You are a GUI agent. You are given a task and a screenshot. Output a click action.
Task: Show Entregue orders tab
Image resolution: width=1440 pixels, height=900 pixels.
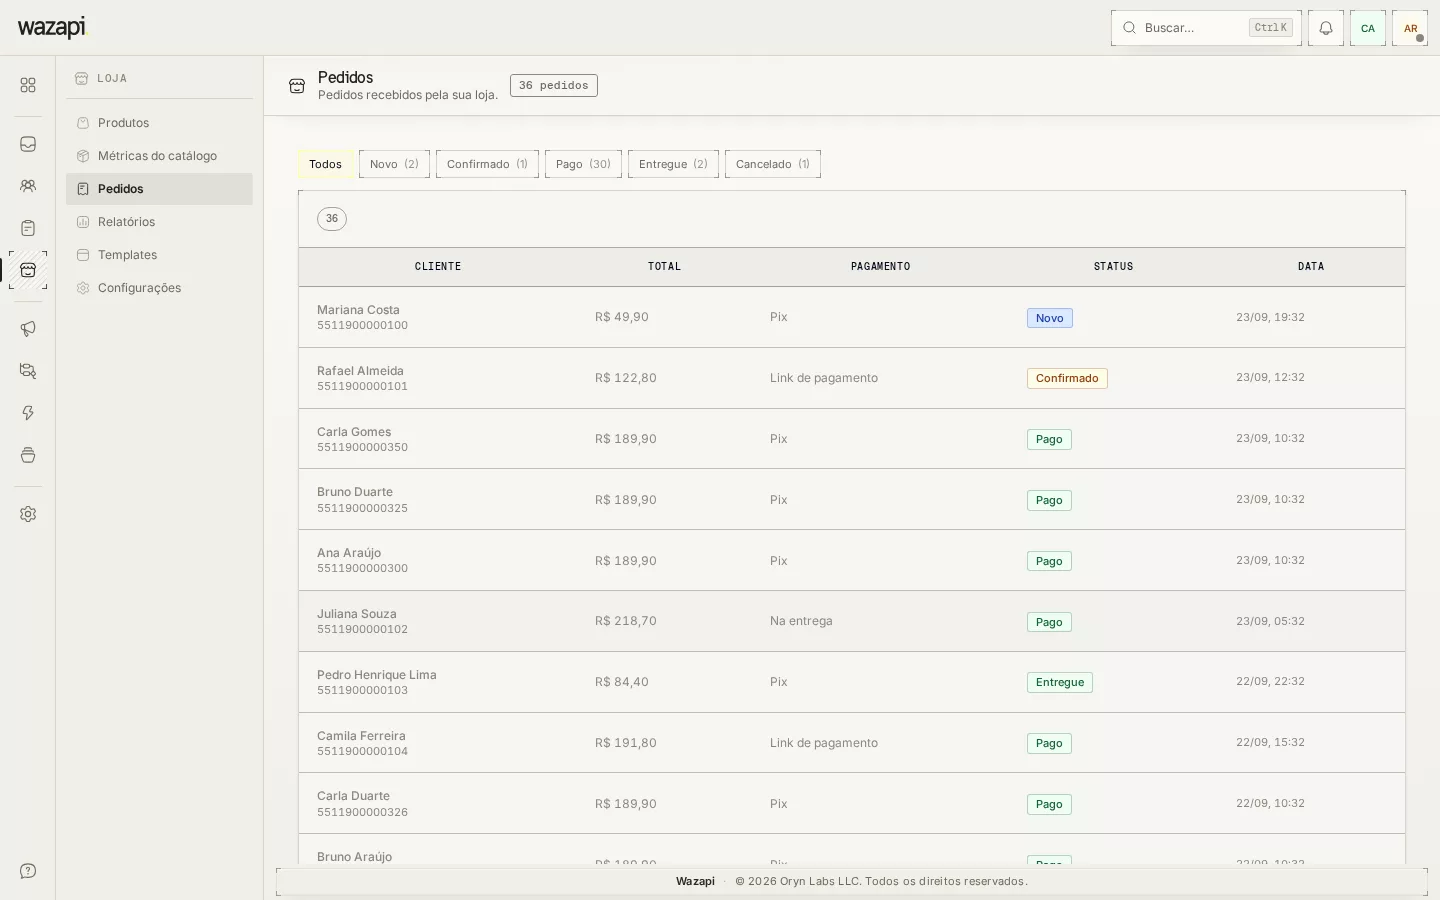pyautogui.click(x=673, y=164)
